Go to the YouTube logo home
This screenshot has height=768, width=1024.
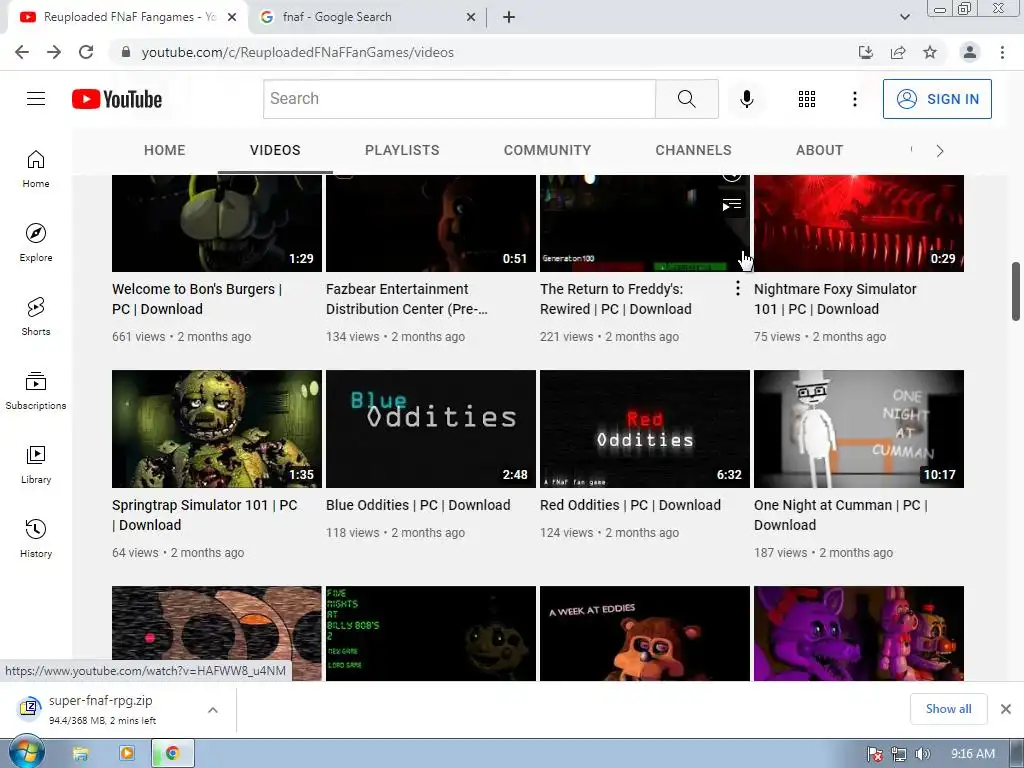pyautogui.click(x=117, y=99)
